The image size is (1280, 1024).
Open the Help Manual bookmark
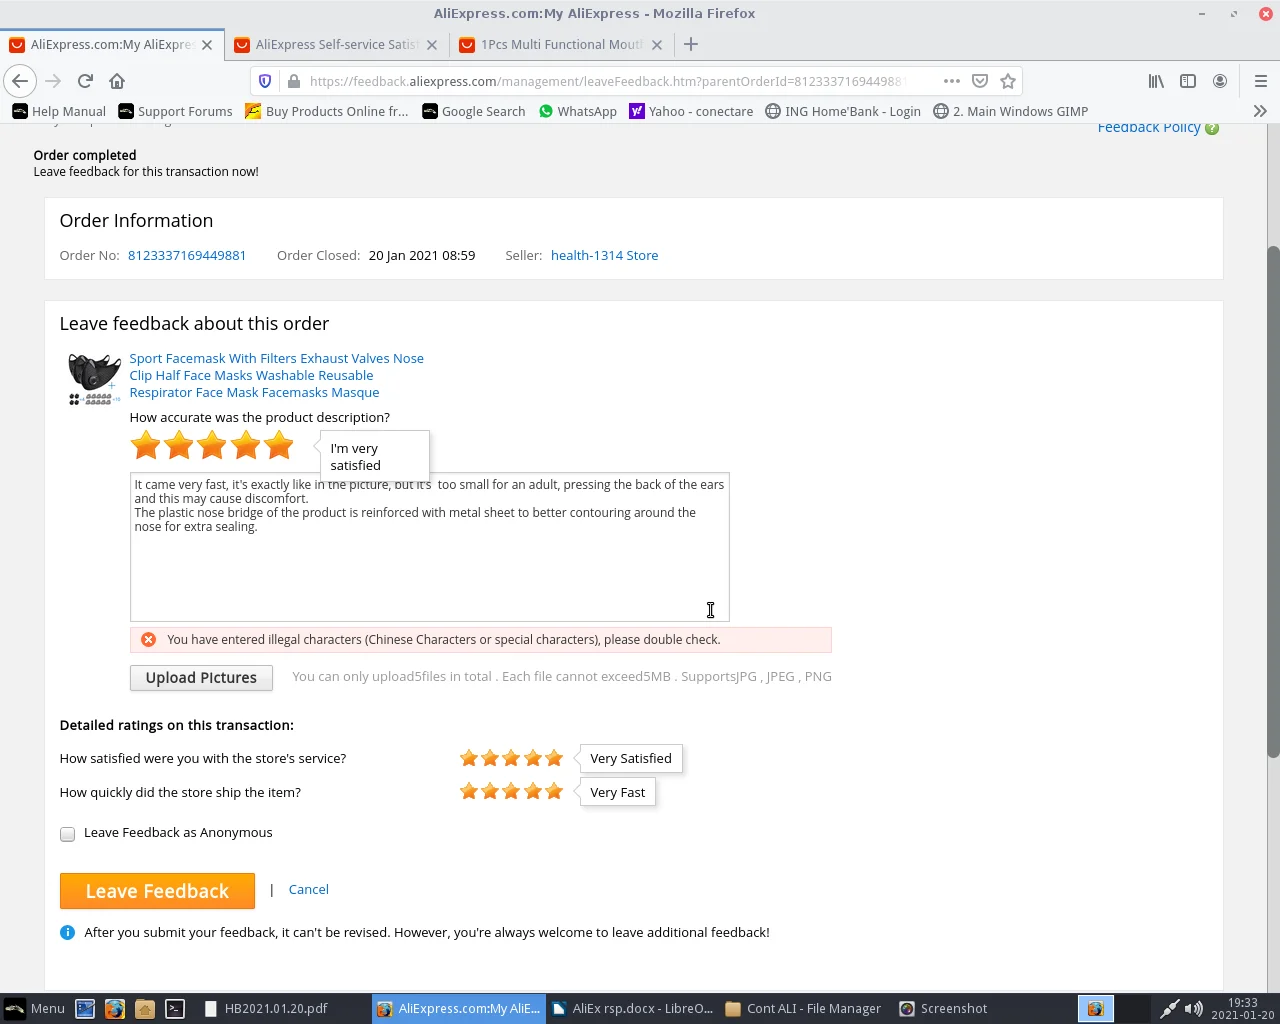59,111
